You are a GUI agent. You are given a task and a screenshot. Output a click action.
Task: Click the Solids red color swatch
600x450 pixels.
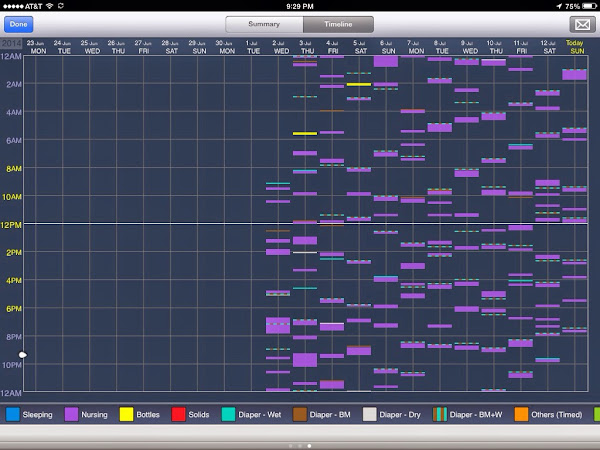pos(178,414)
